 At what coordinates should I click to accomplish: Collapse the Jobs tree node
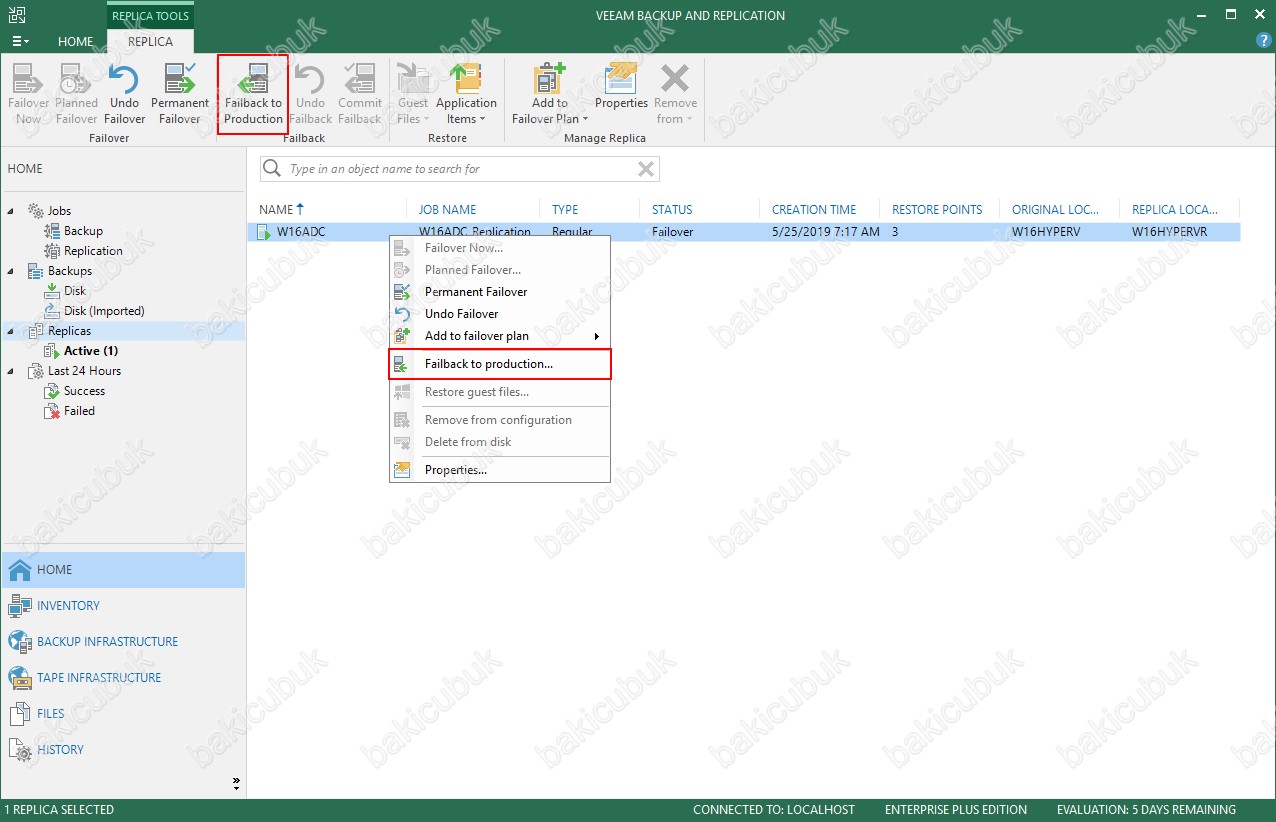coord(12,211)
